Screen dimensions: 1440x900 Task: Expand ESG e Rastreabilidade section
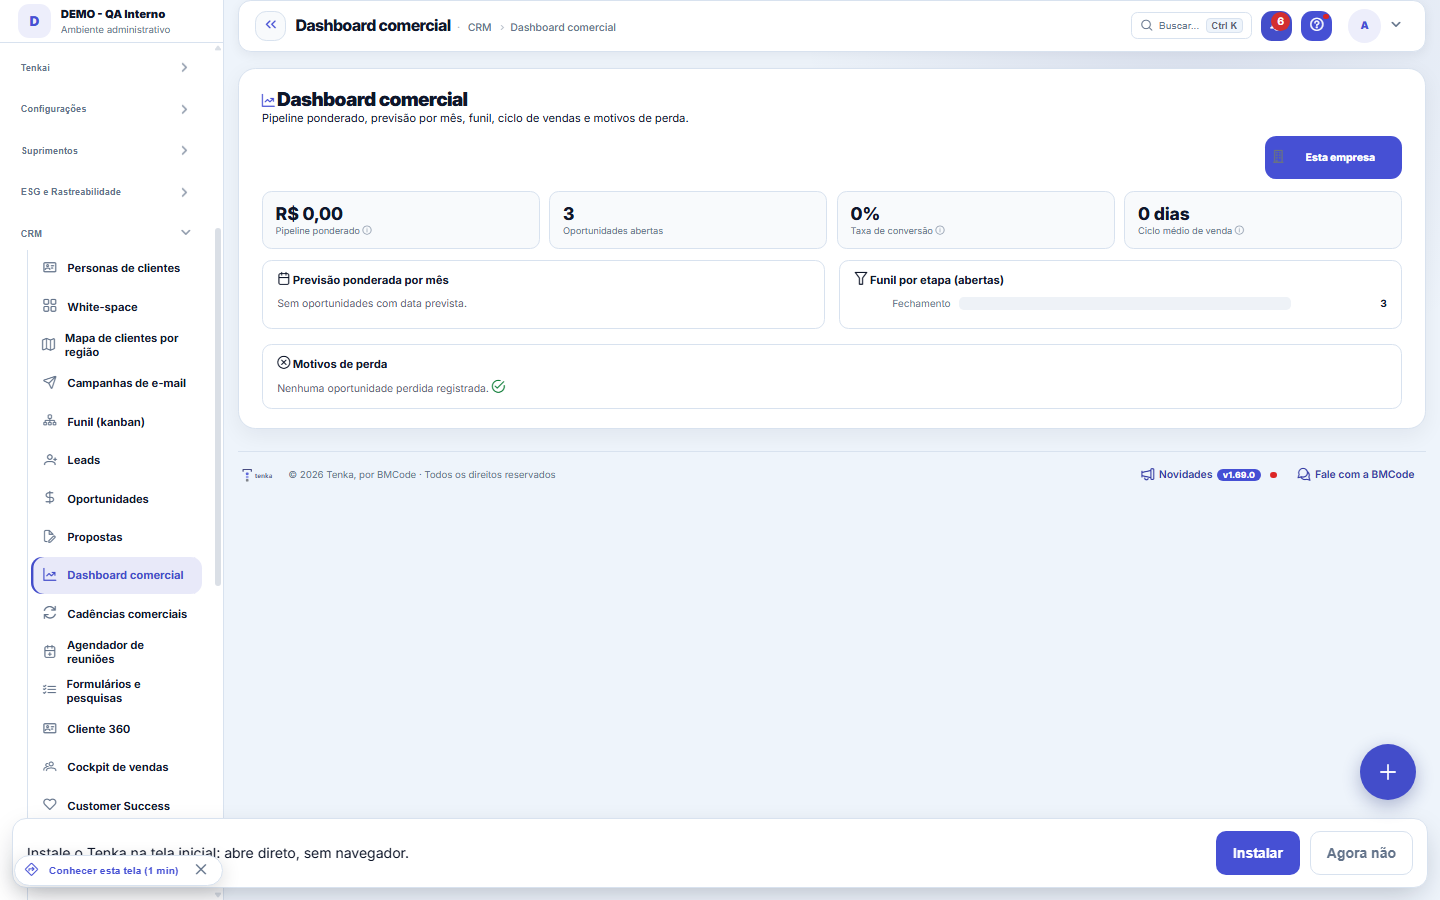pyautogui.click(x=105, y=192)
